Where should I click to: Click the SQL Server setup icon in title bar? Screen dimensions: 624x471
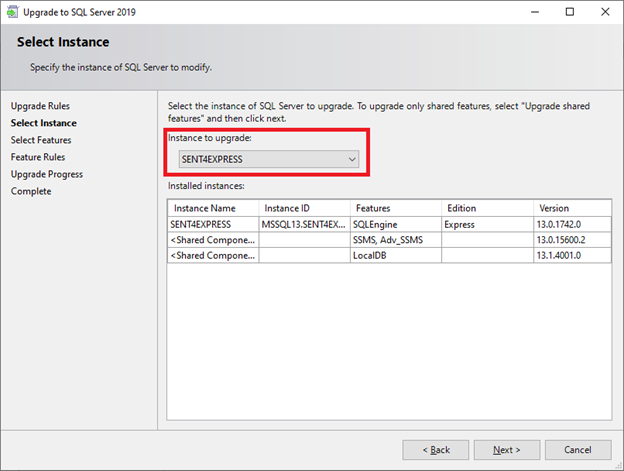coord(13,12)
